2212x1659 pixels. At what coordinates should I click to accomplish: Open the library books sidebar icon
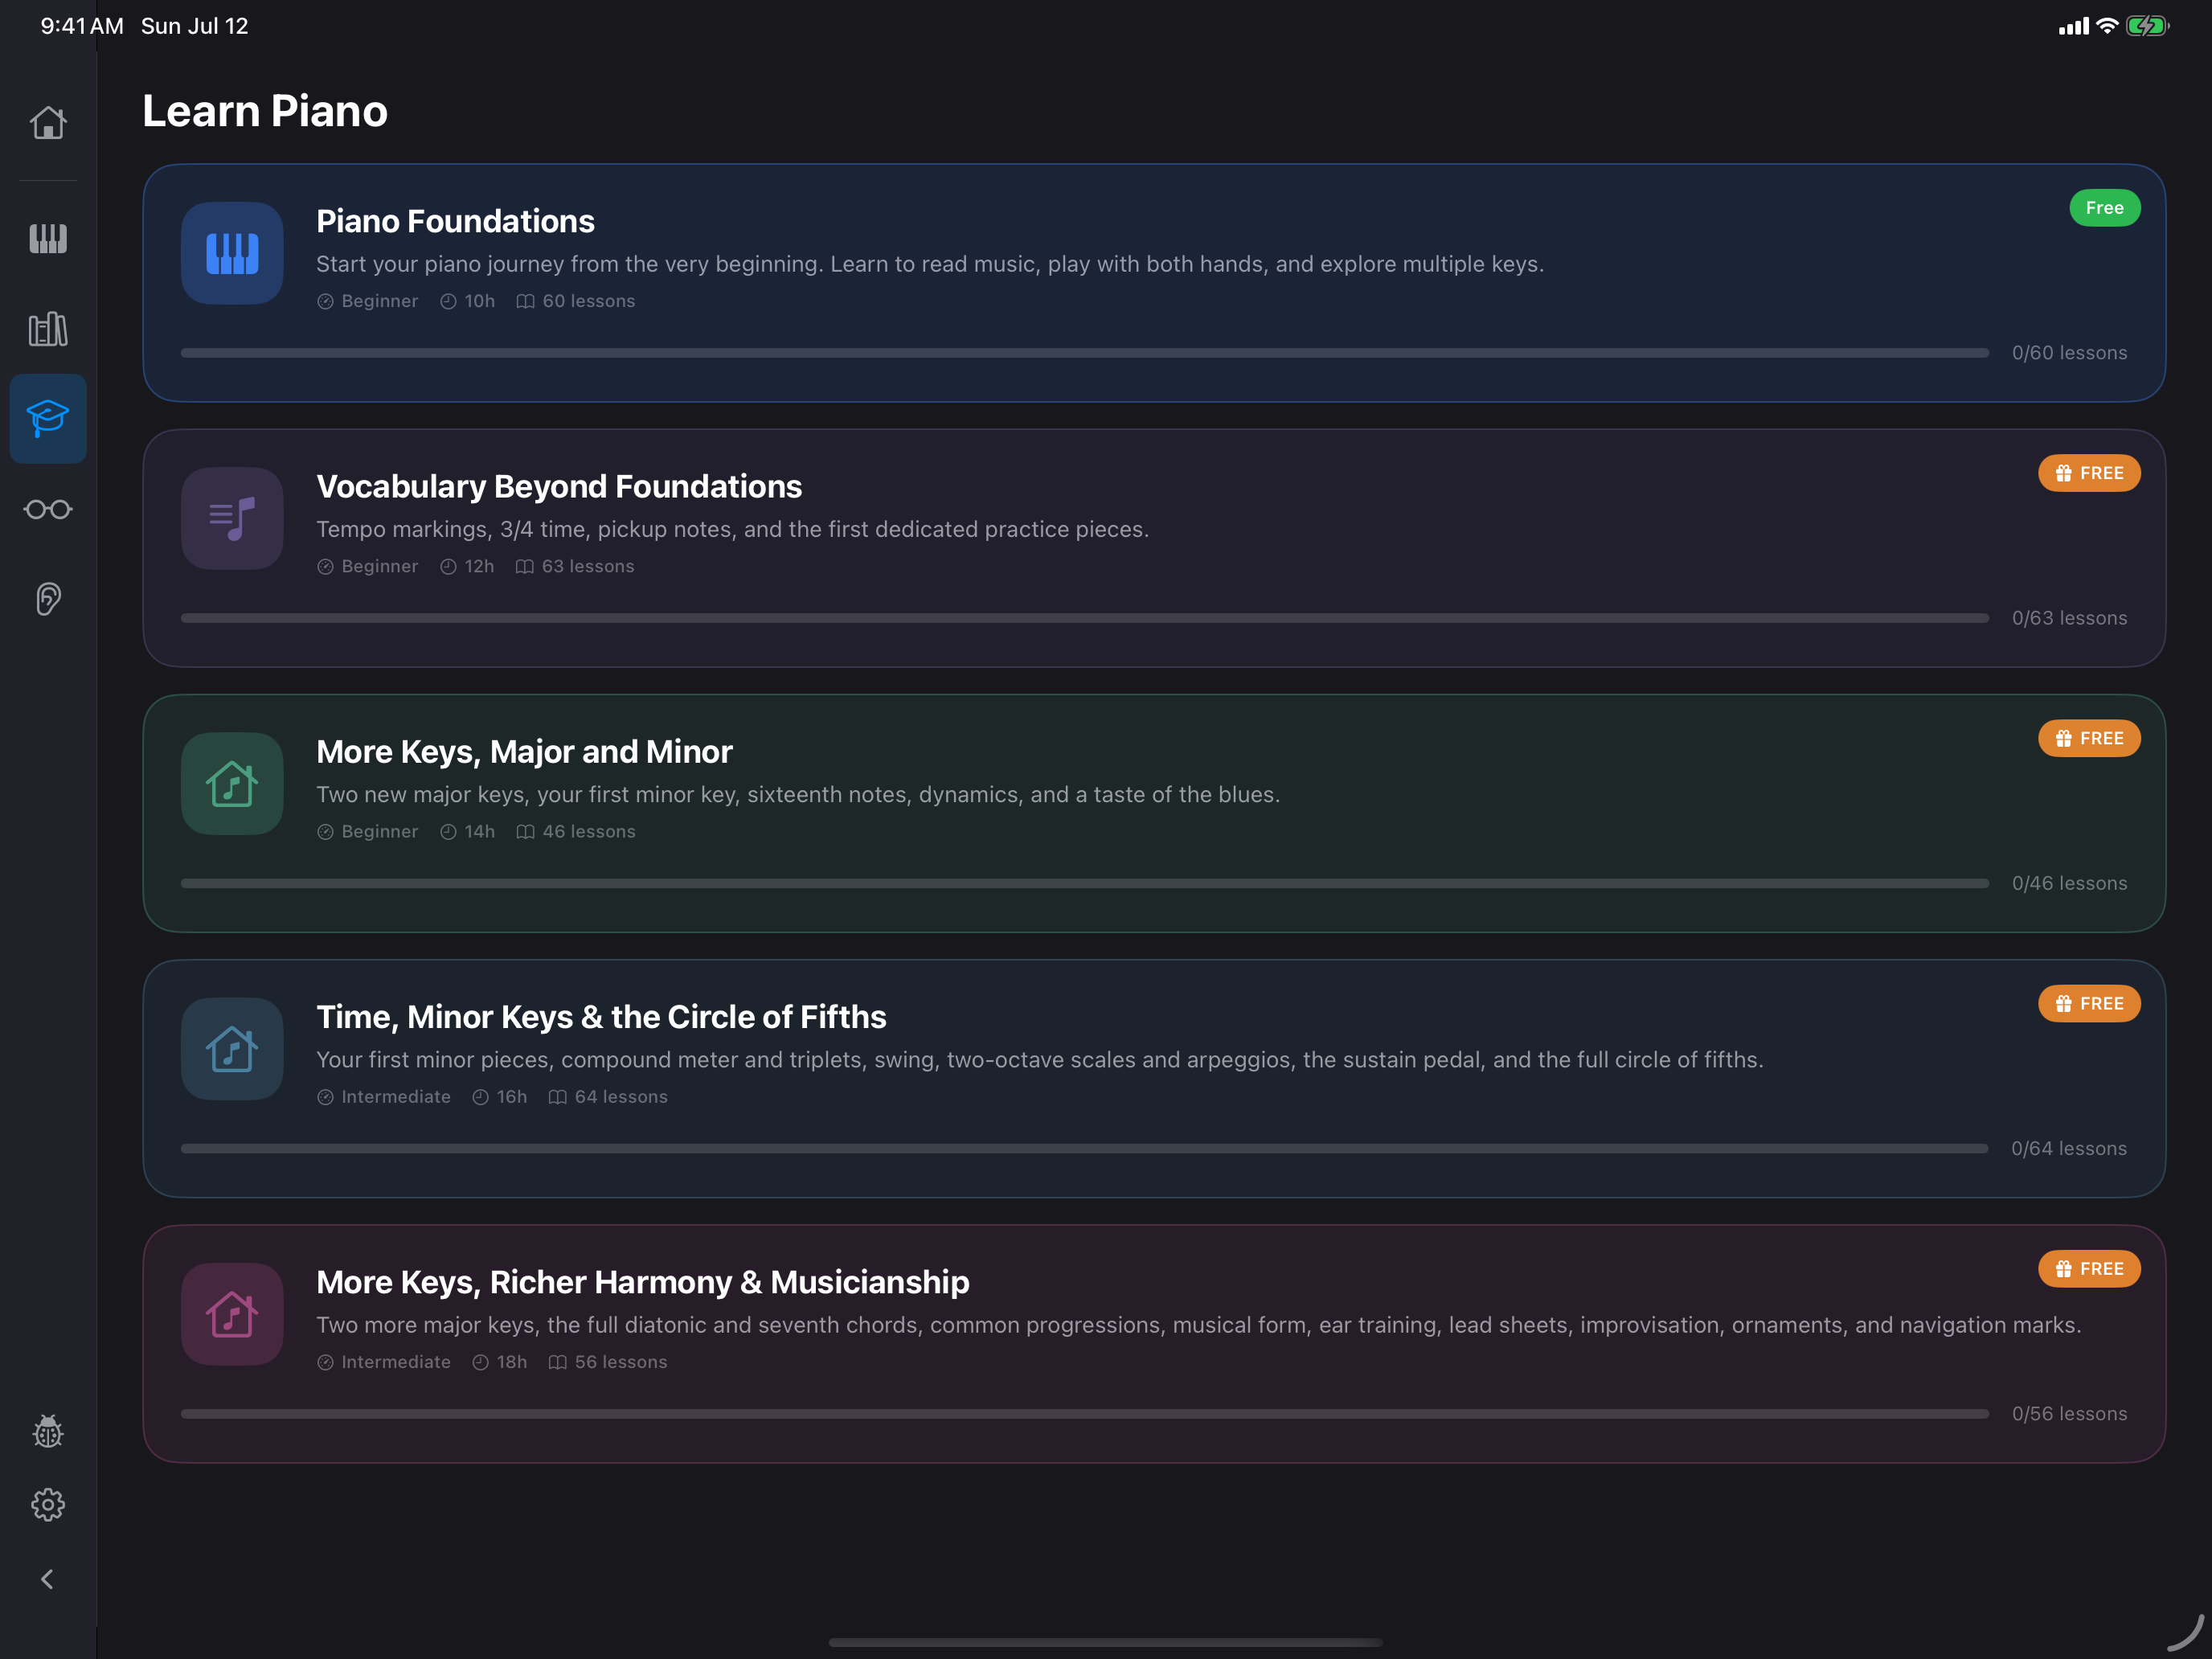click(x=48, y=328)
